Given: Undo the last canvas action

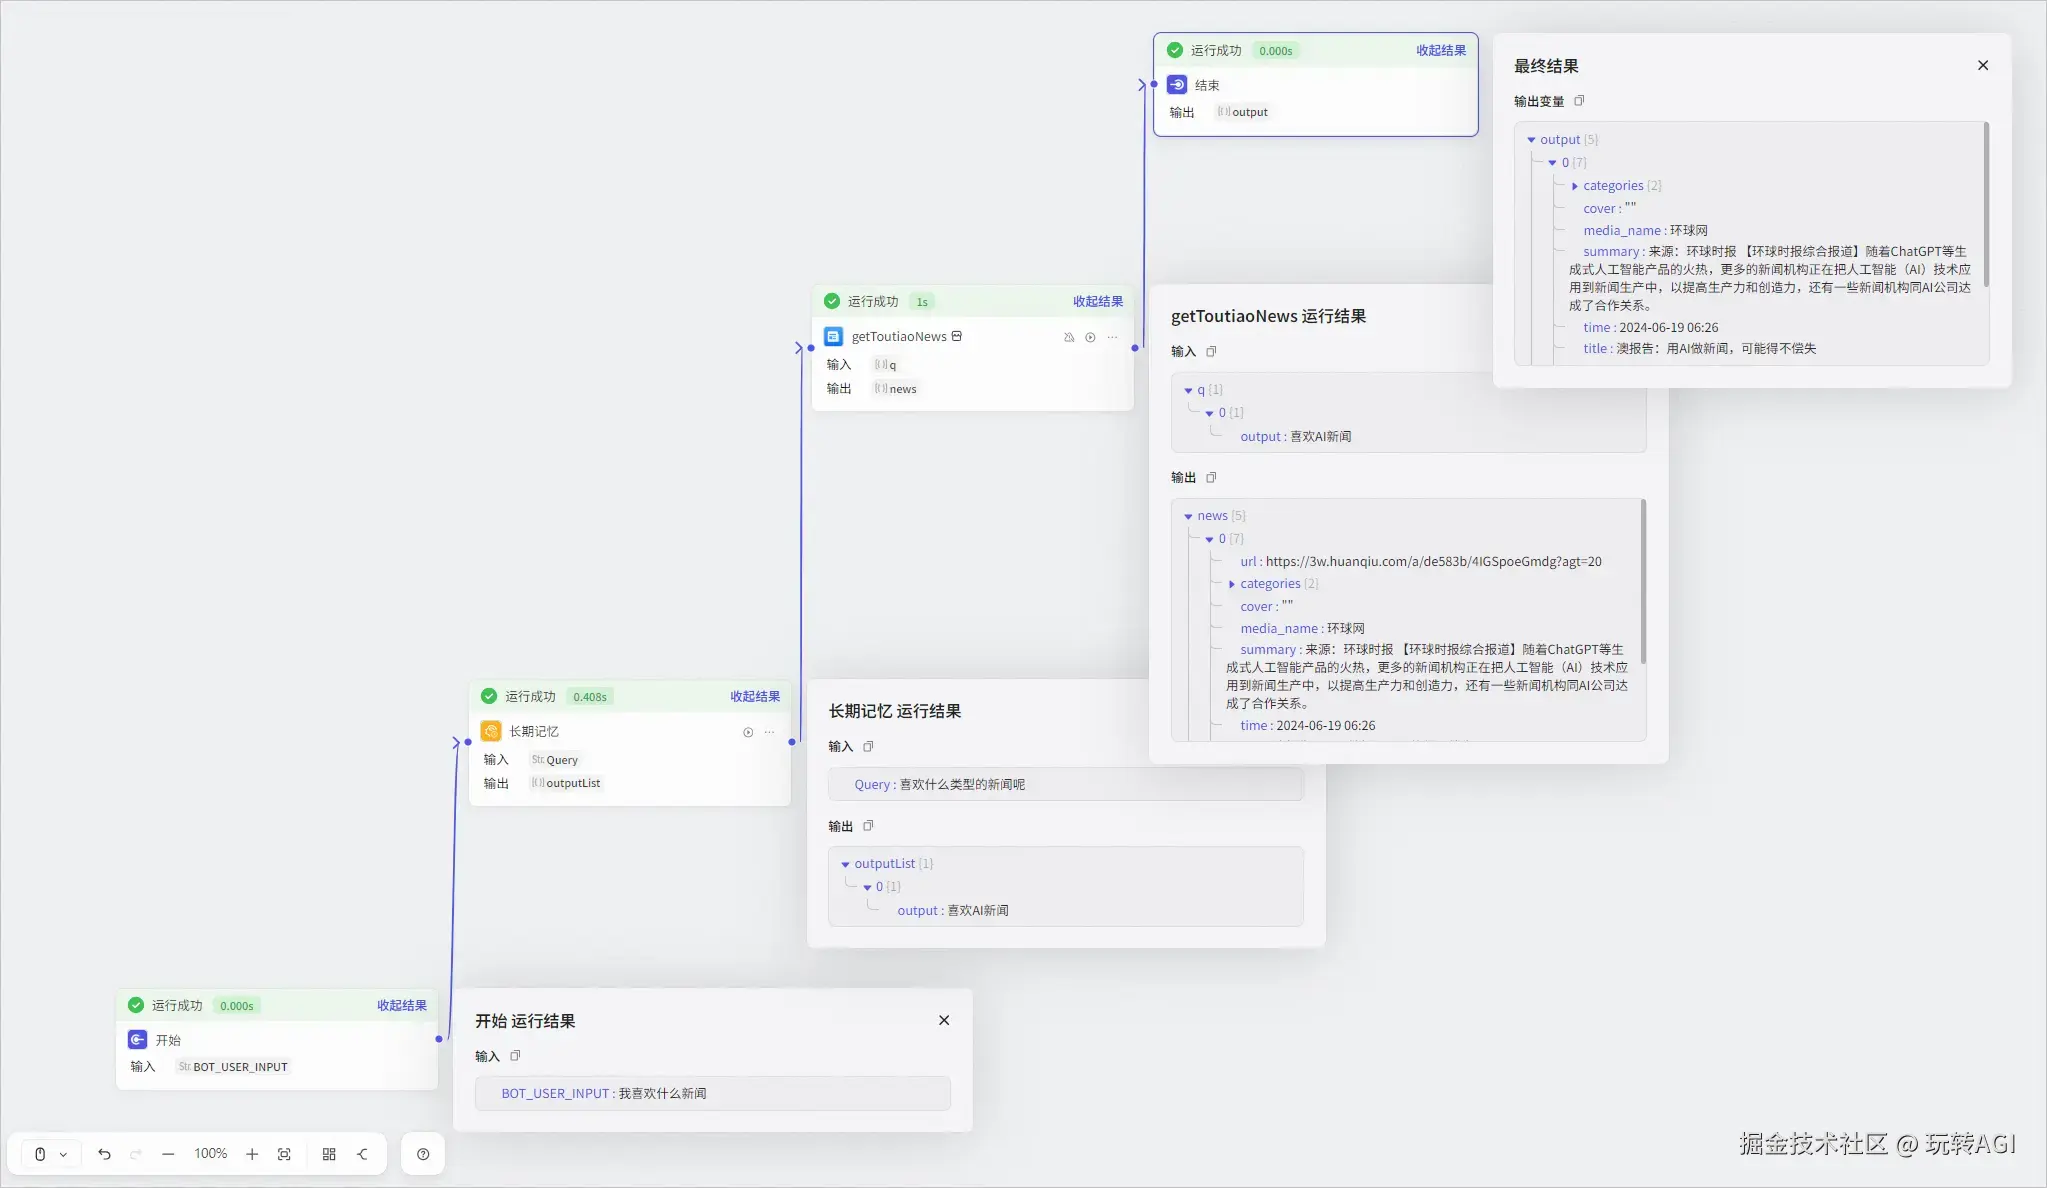Looking at the screenshot, I should [x=104, y=1154].
